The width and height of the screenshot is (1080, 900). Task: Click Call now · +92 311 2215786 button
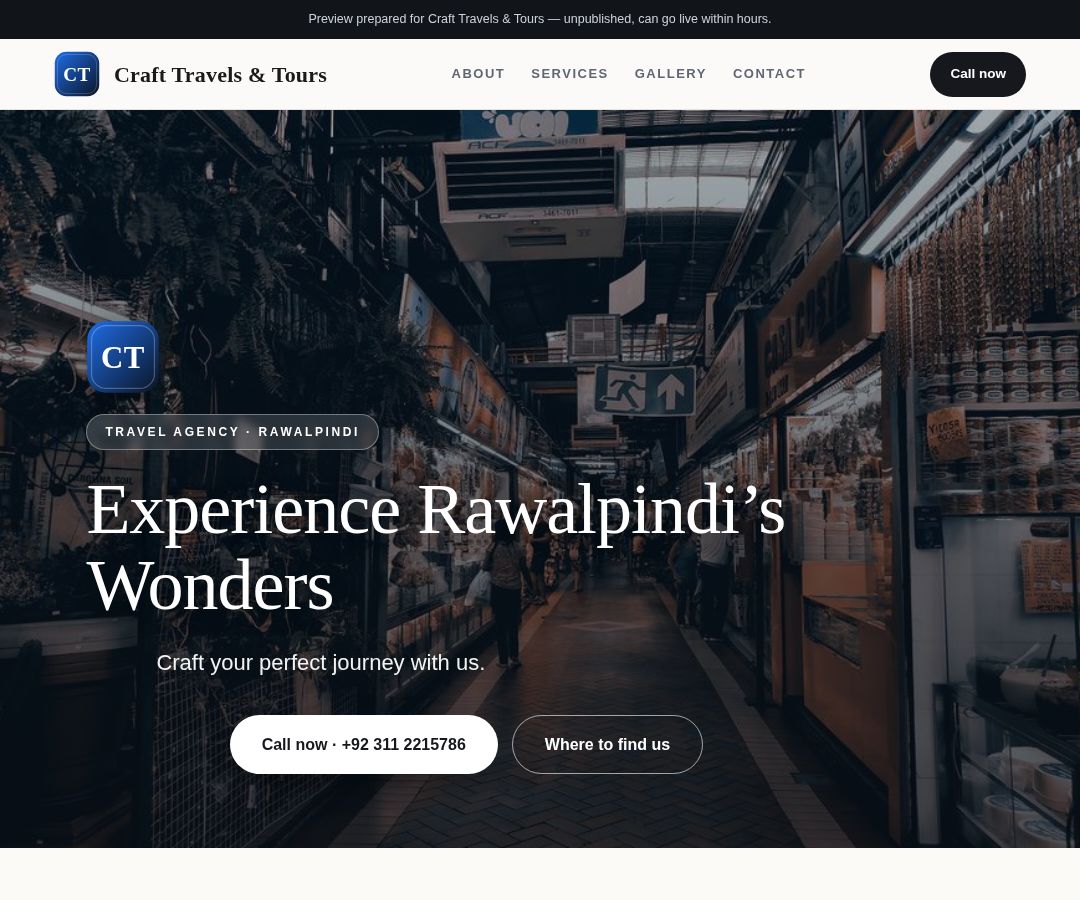[x=364, y=744]
